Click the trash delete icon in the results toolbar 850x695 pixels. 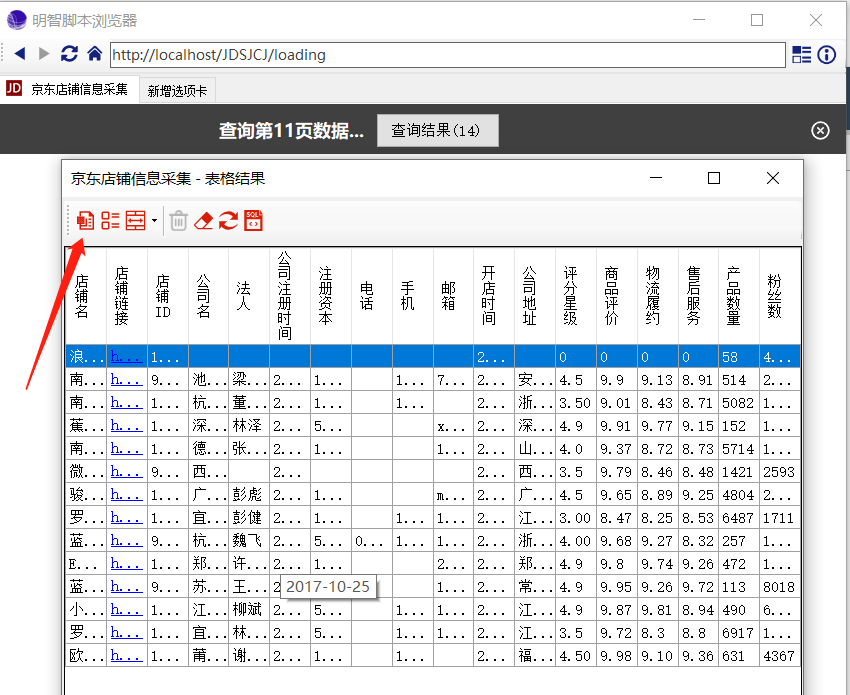[x=178, y=221]
